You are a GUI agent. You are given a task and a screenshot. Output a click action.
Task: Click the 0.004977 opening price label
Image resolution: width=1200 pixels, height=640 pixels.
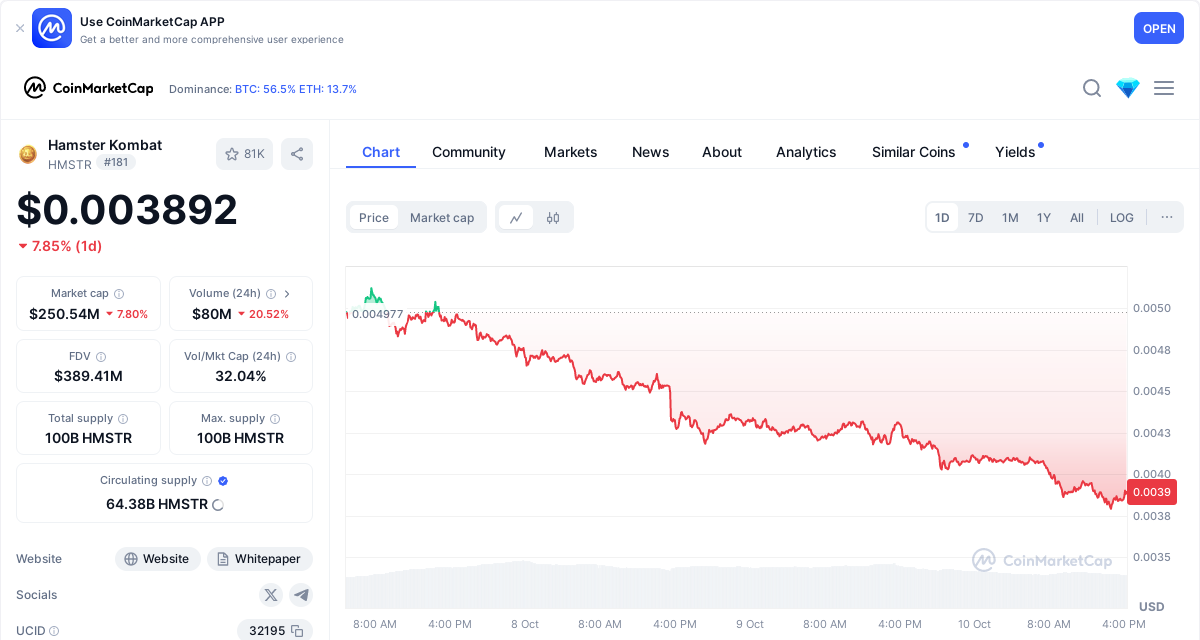tap(377, 314)
